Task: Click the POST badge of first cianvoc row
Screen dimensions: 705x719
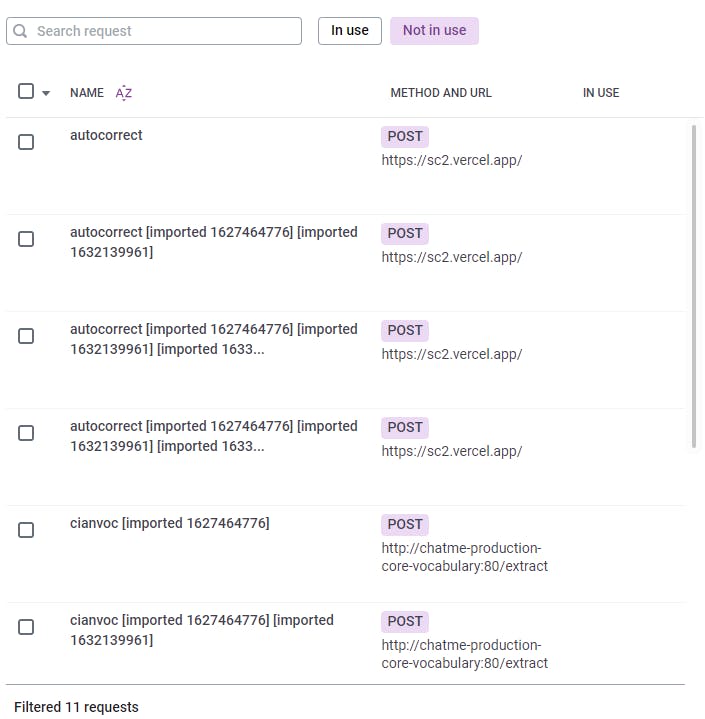Action: pyautogui.click(x=405, y=524)
